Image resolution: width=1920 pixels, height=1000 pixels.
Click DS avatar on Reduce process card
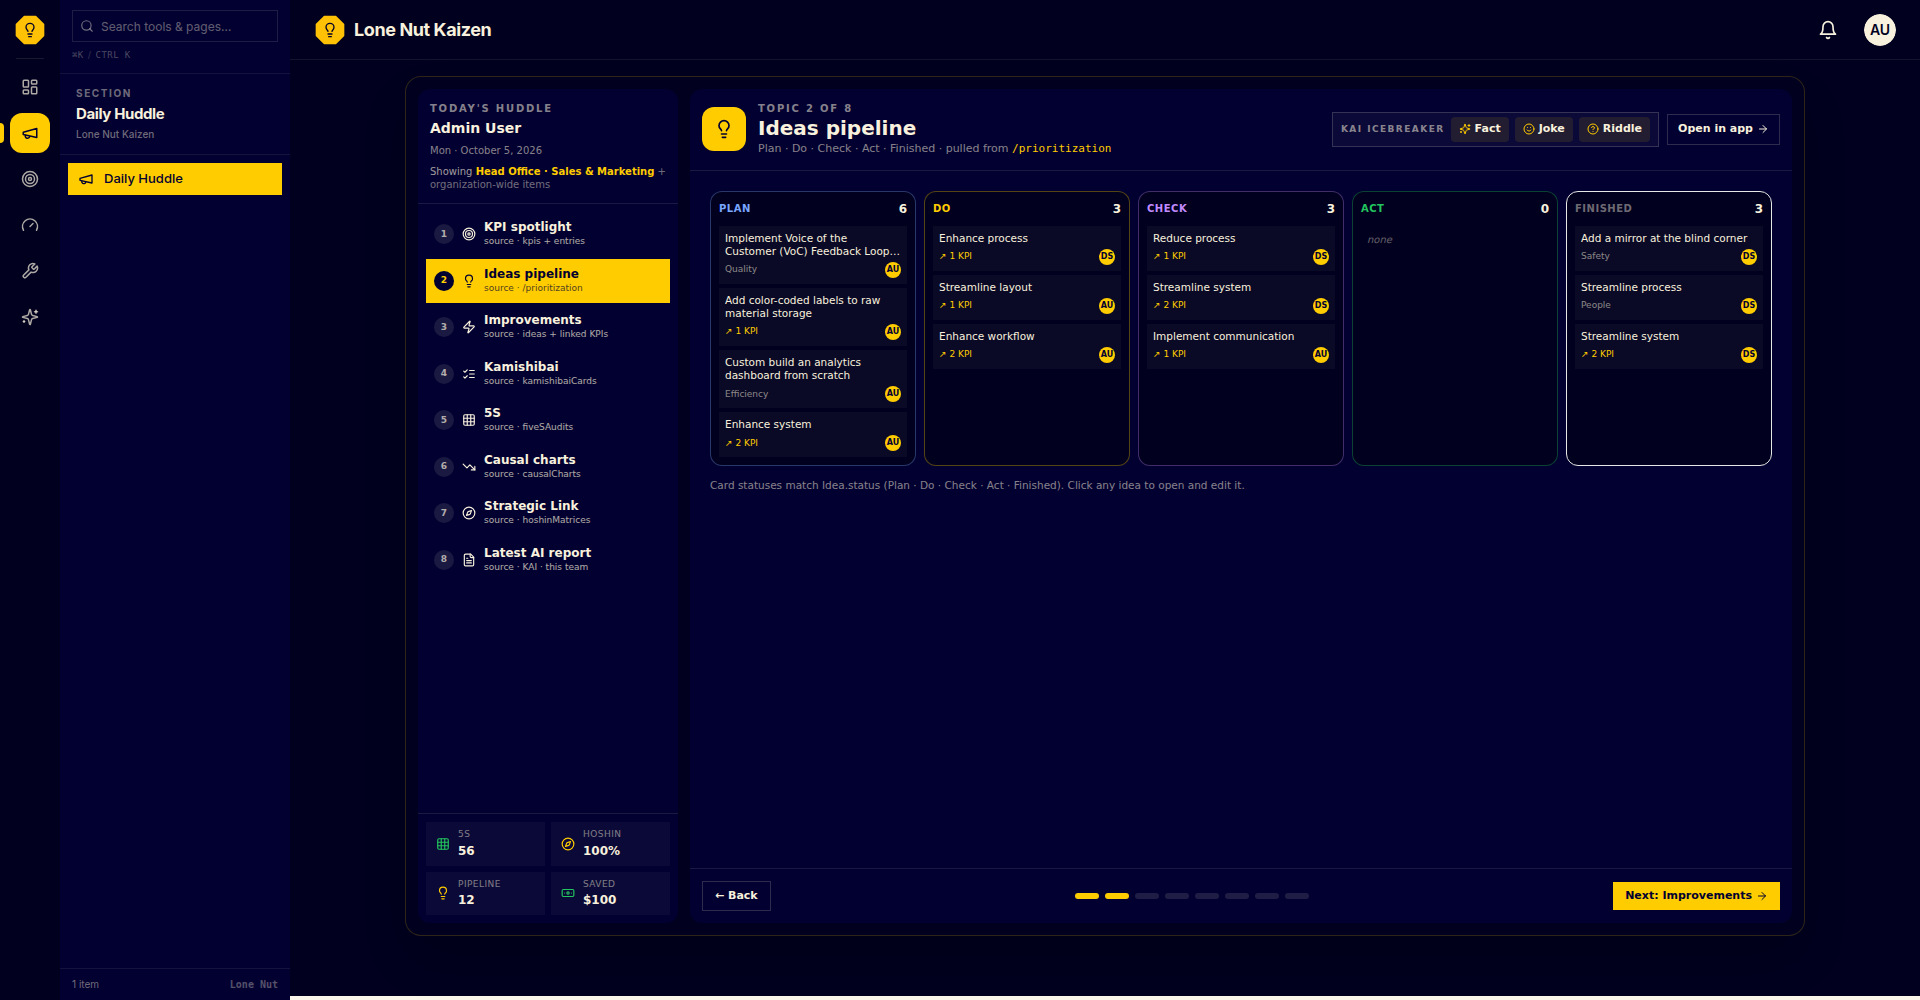coord(1321,257)
